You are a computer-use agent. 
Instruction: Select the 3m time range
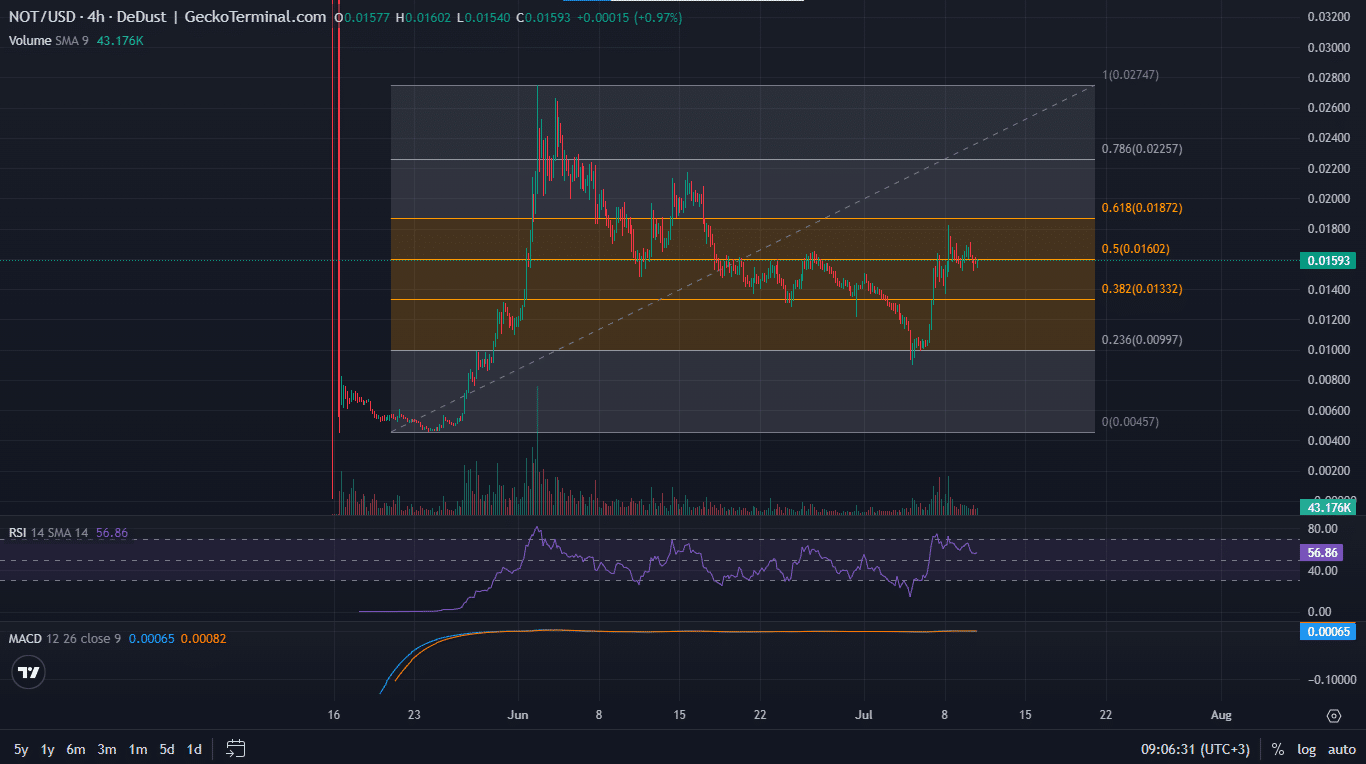pyautogui.click(x=107, y=749)
